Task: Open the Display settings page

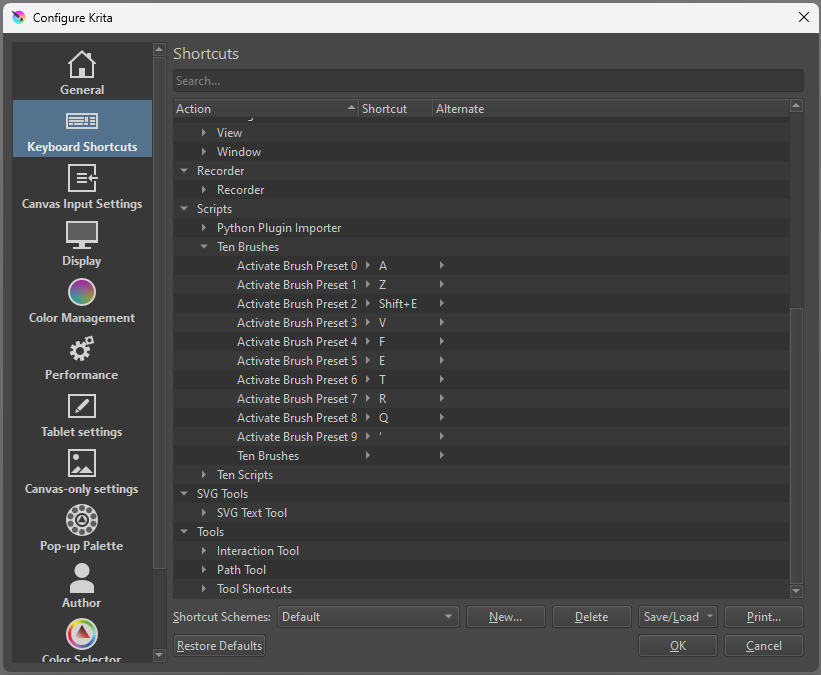Action: tap(82, 243)
